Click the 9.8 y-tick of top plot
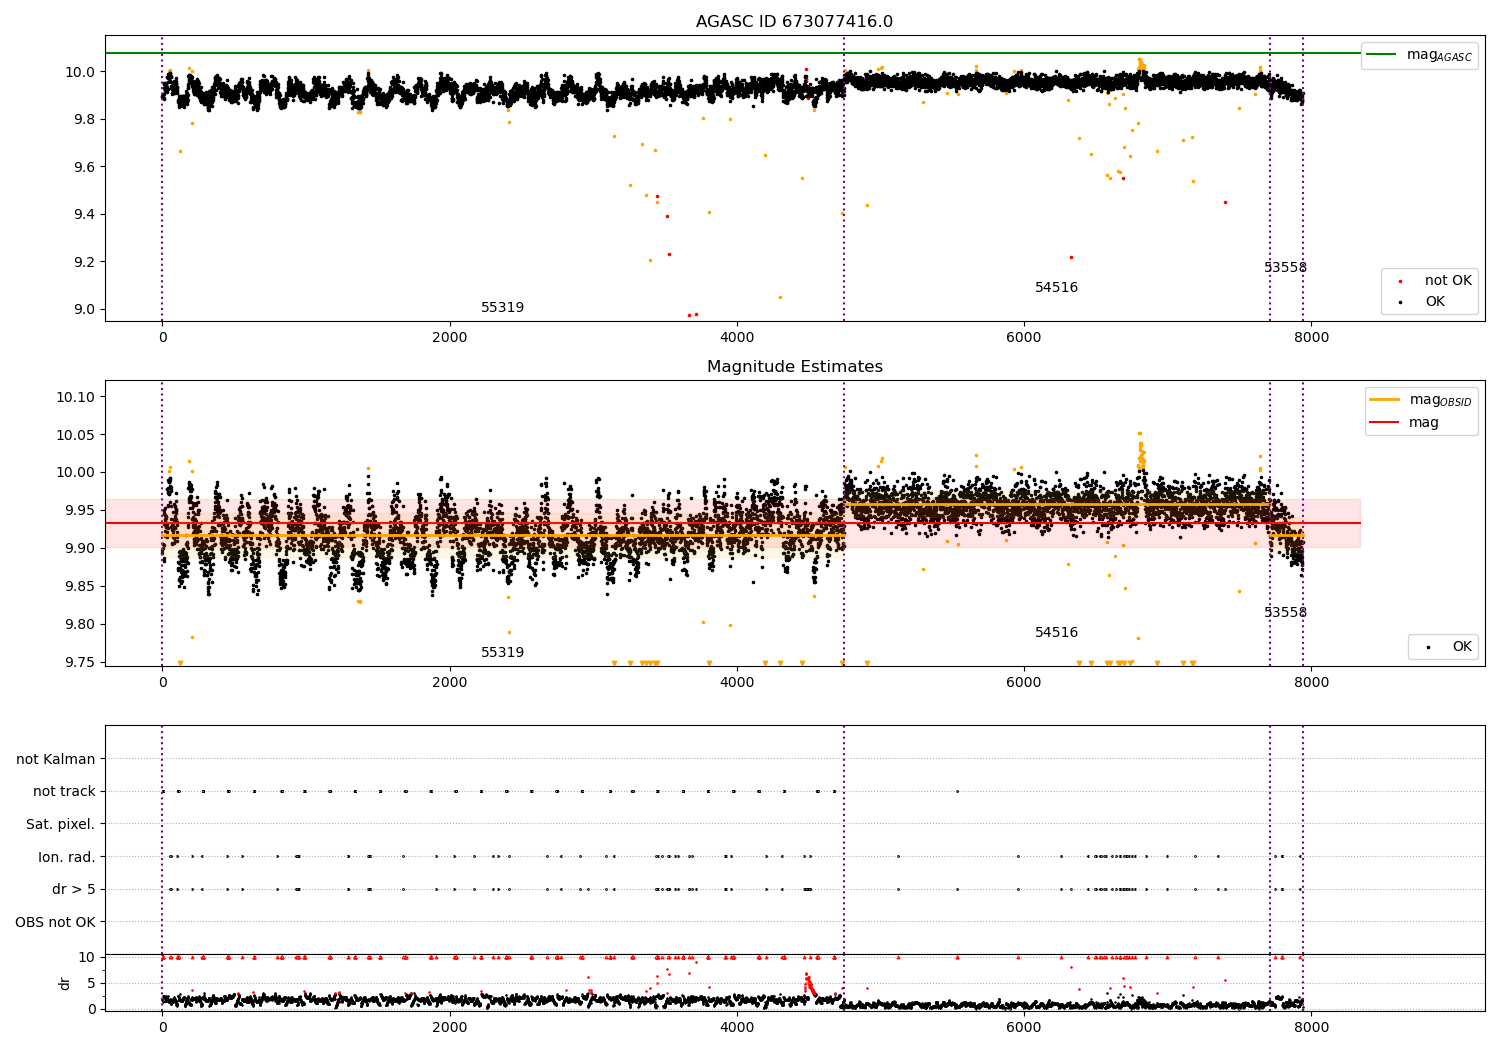The width and height of the screenshot is (1500, 1050). pos(84,120)
